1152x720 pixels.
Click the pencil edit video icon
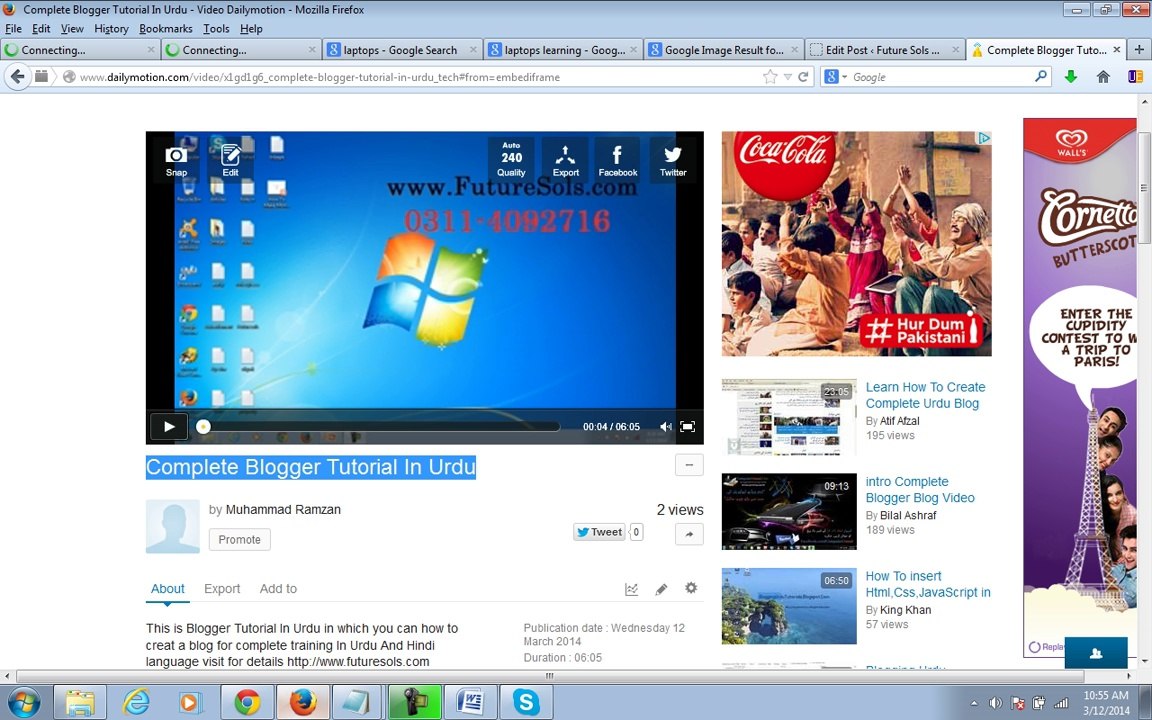pyautogui.click(x=661, y=588)
